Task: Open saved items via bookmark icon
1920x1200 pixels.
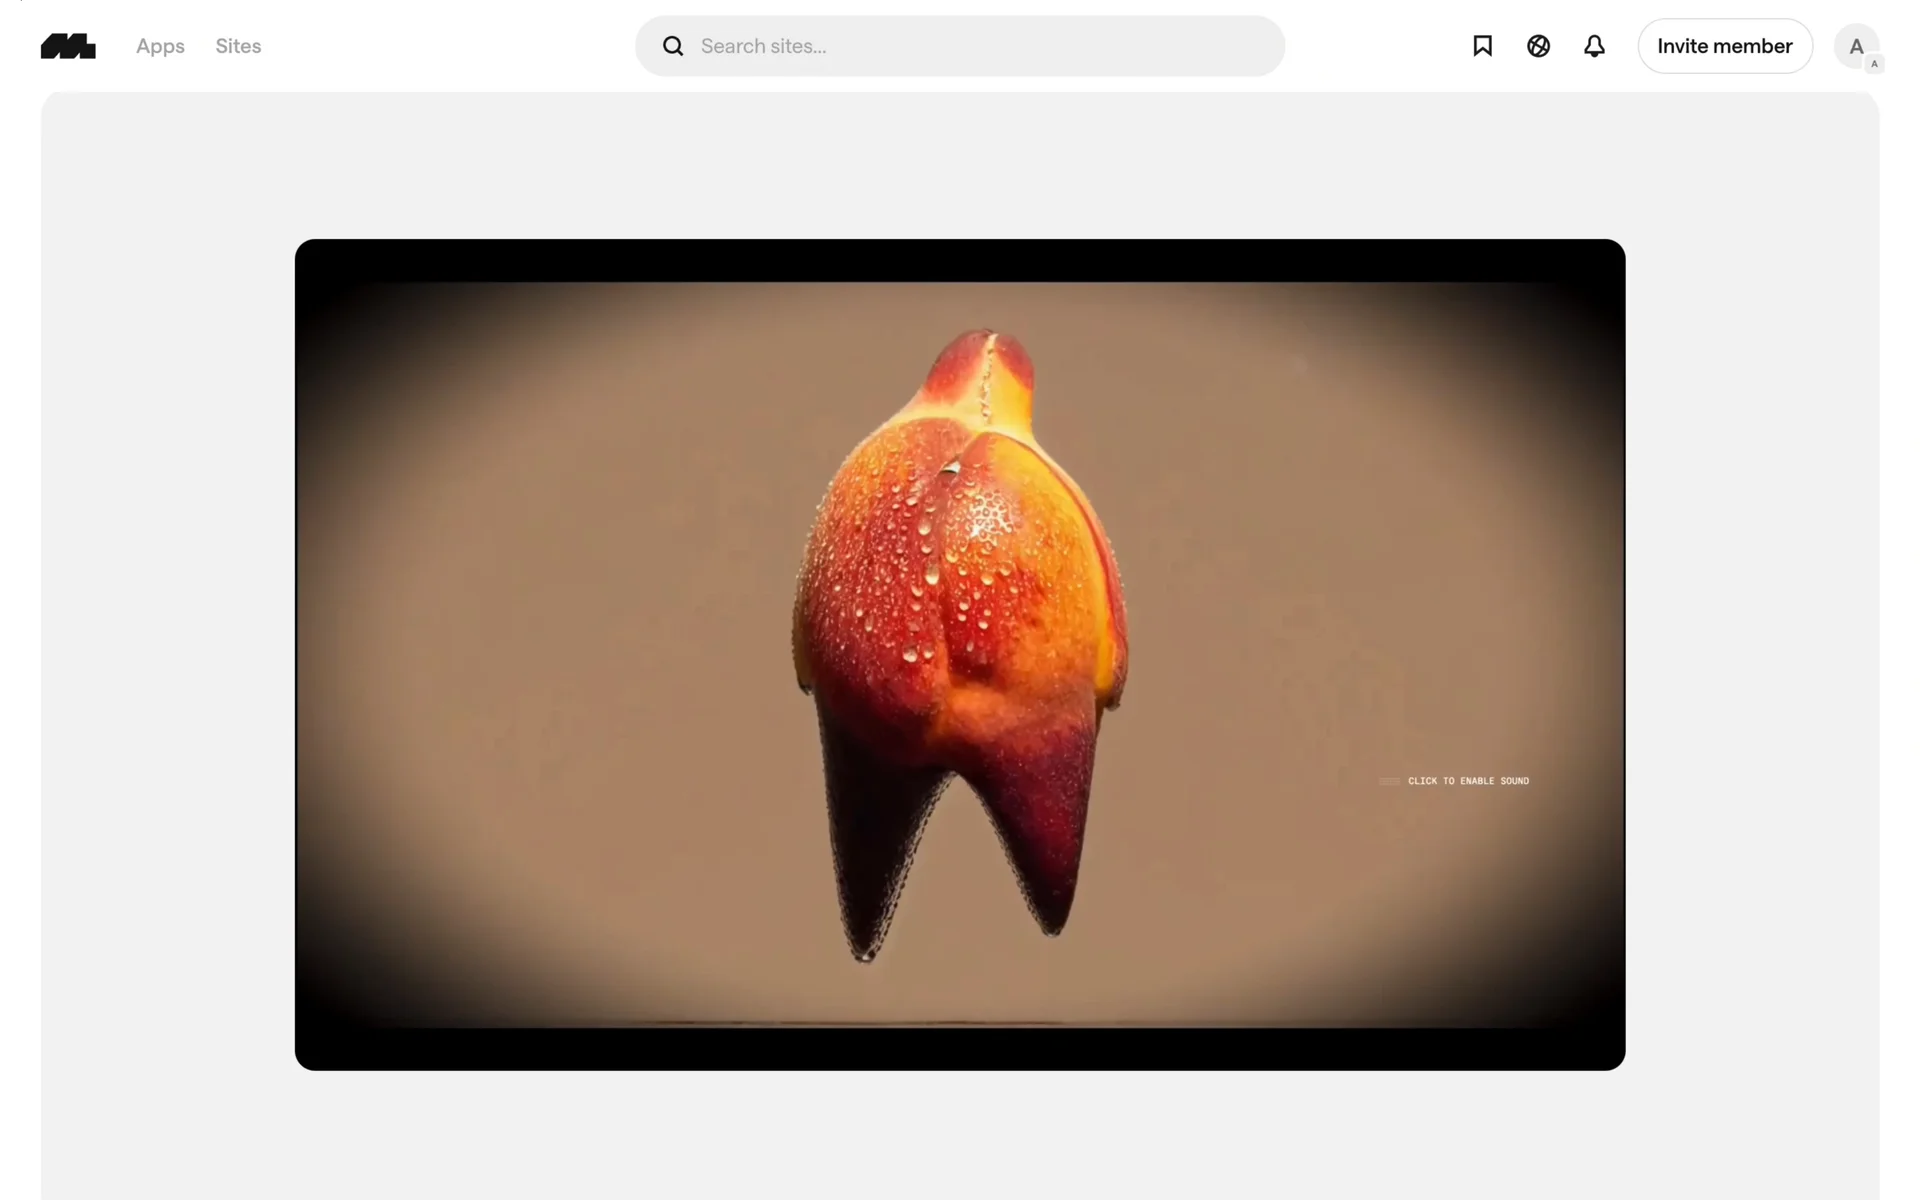Action: tap(1482, 46)
